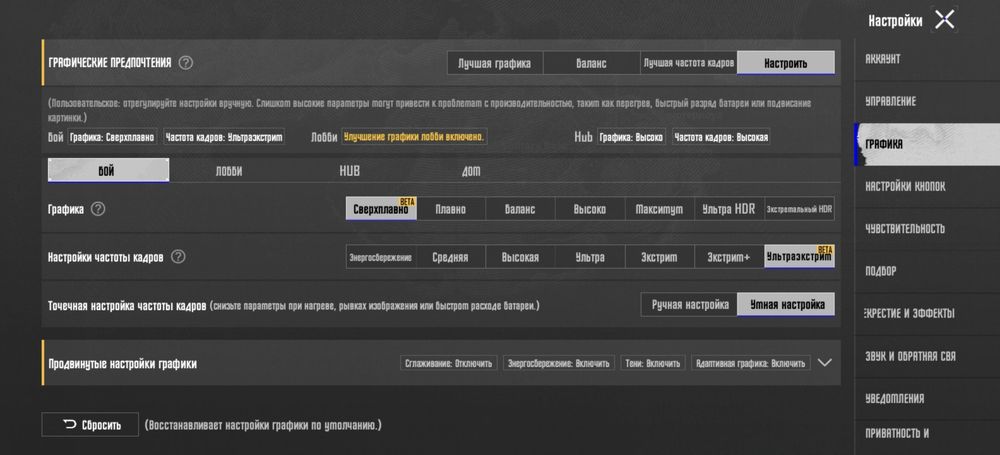1000x455 pixels.
Task: Open help icon next to Графические предпочтения
Action: click(x=186, y=63)
